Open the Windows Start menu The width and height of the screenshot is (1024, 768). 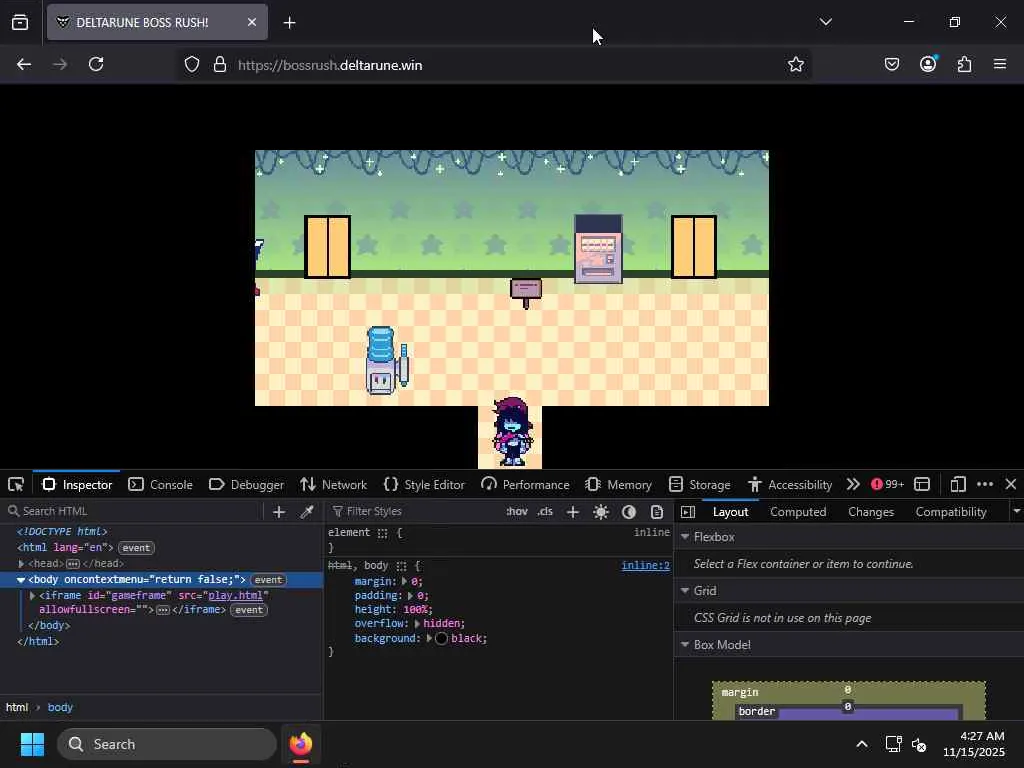[32, 744]
